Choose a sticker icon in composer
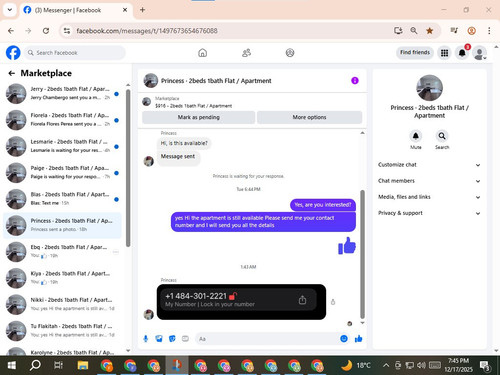Viewport: 500px width, 375px height. pyautogui.click(x=172, y=339)
